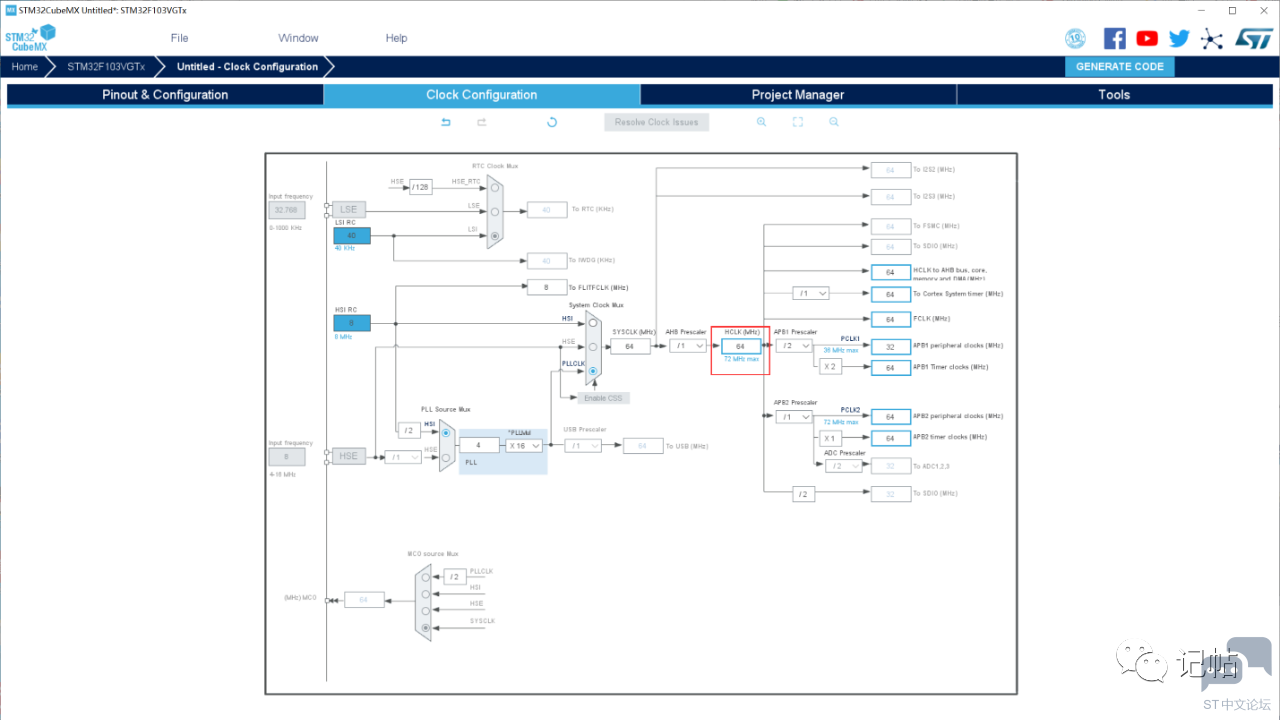Zoom out of the clock diagram
Screen dimensions: 1280x720
pyautogui.click(x=833, y=122)
